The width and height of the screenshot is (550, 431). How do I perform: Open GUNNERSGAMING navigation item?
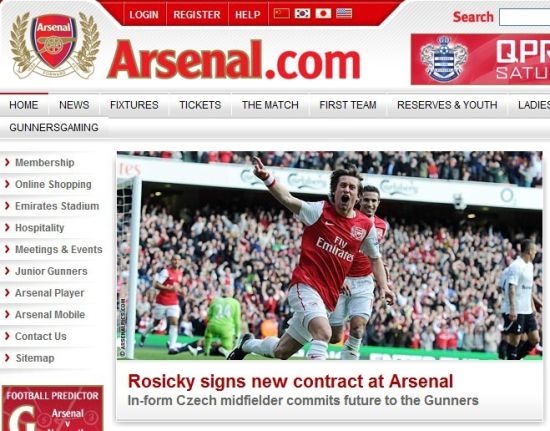click(x=54, y=127)
